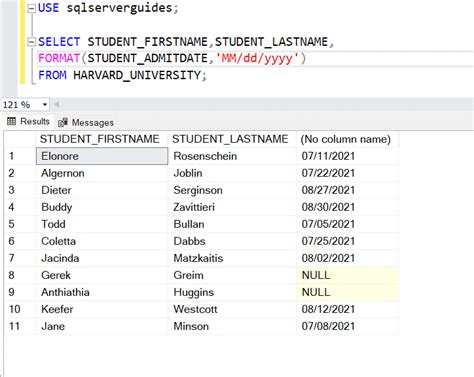Select the Gerek cell
The height and width of the screenshot is (377, 474).
(102, 275)
